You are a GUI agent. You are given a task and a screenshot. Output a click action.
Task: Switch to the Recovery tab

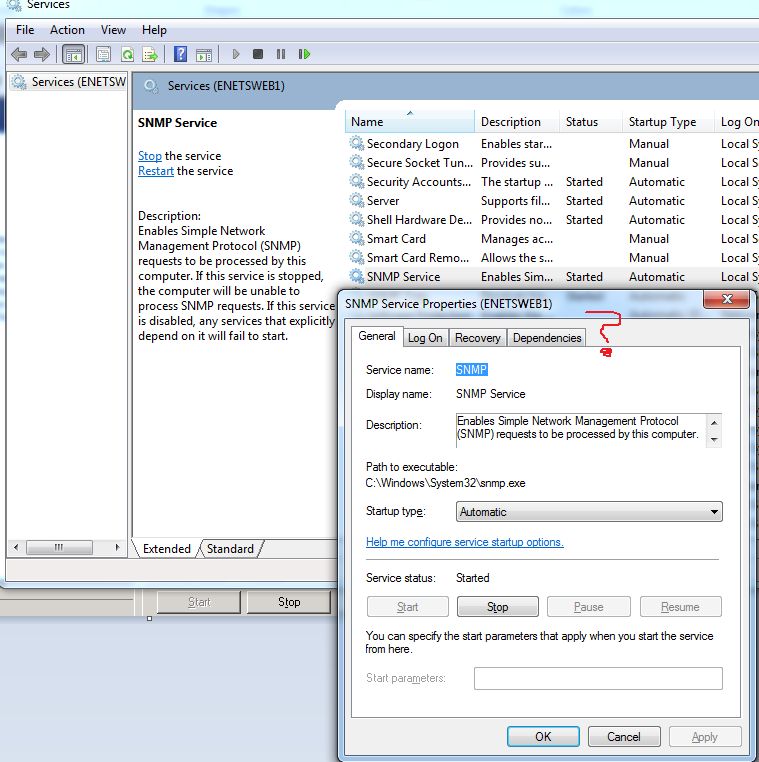point(478,338)
